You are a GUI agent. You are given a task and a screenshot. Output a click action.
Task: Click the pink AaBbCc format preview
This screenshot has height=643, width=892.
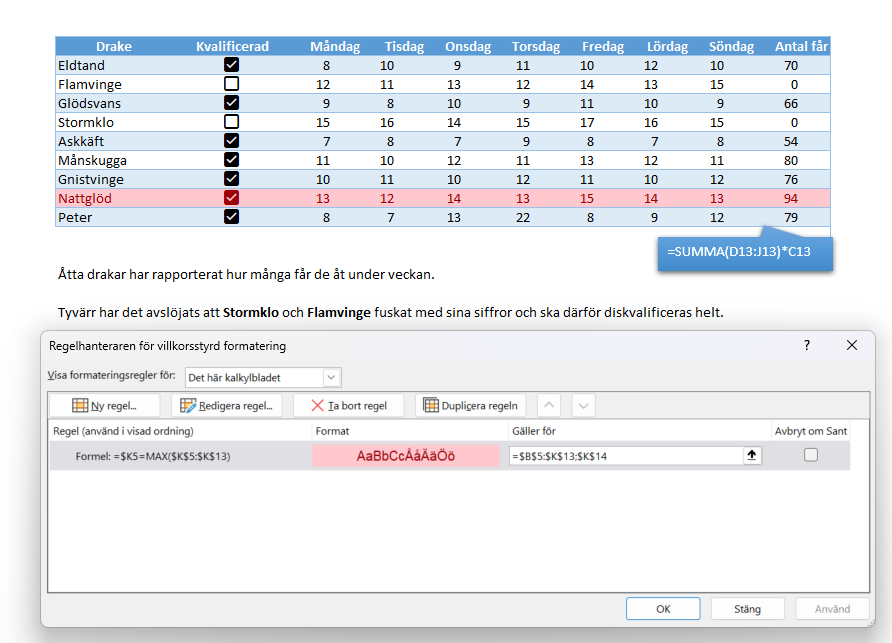tap(406, 456)
